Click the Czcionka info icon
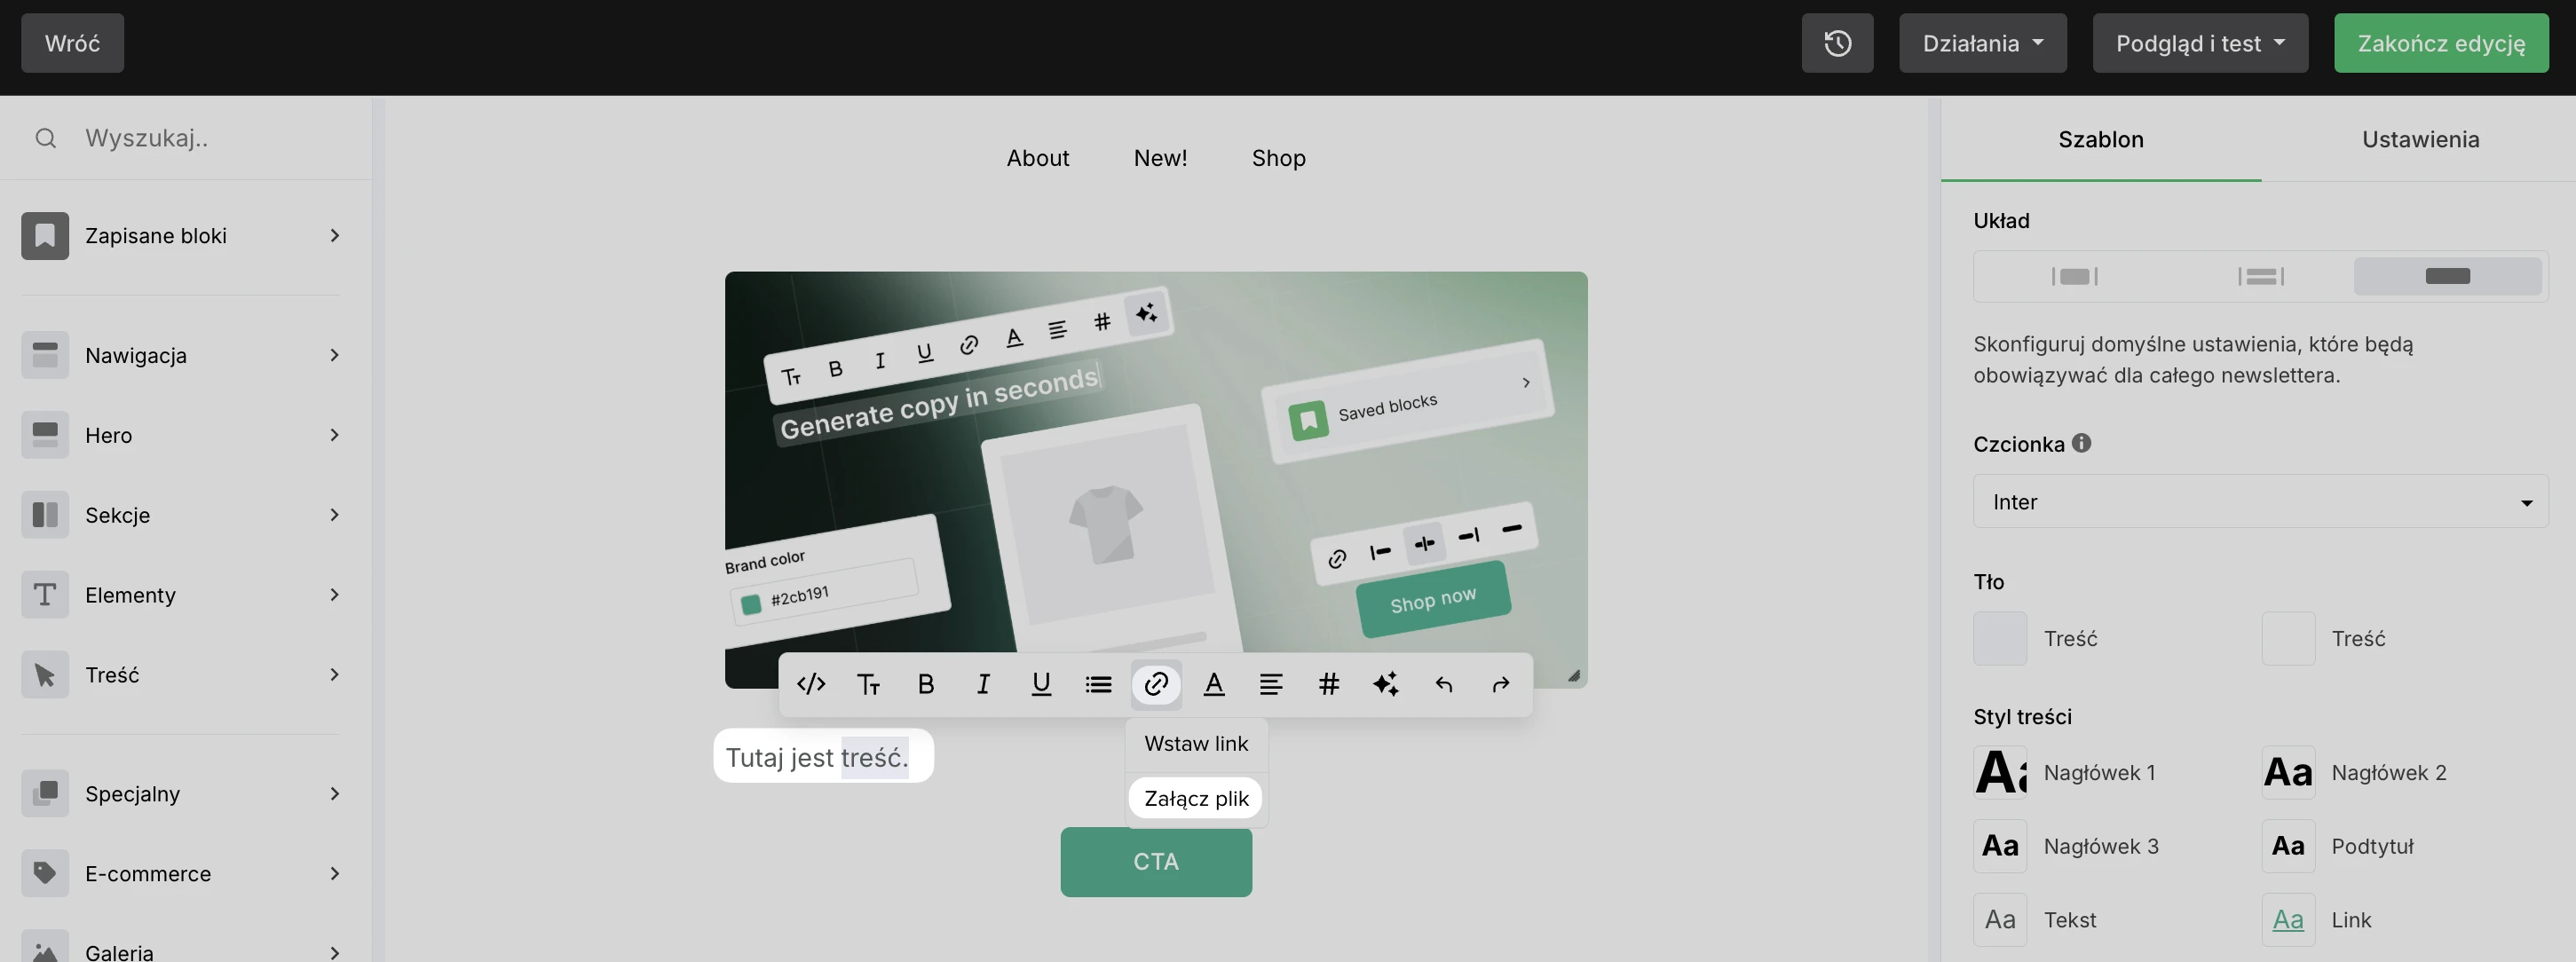Screen dimensions: 2576x962 [x=2082, y=443]
